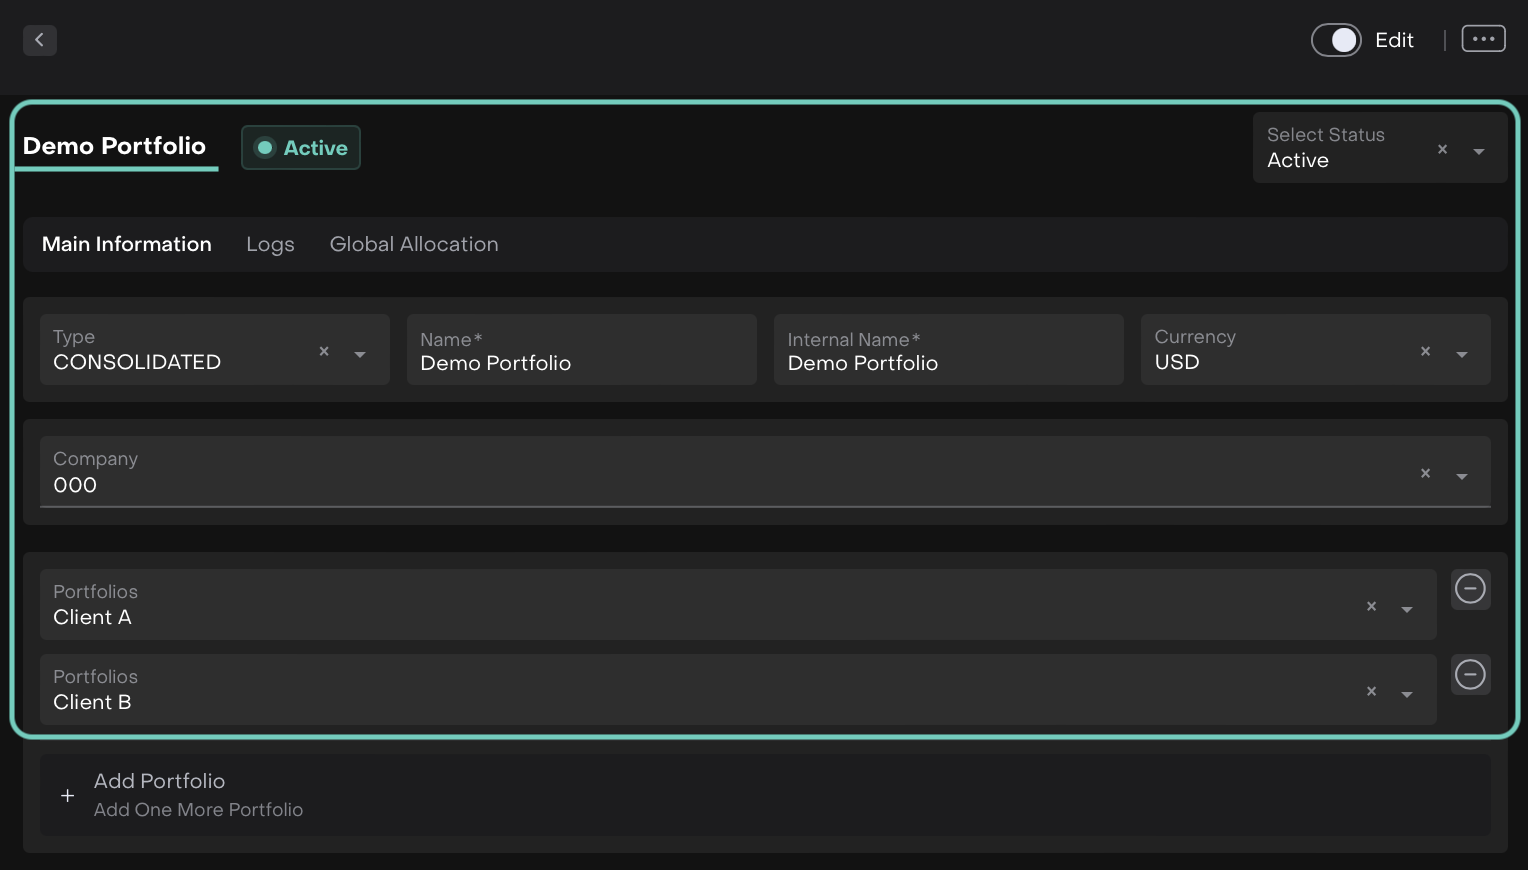Expand the Company dropdown arrow

(x=1462, y=476)
